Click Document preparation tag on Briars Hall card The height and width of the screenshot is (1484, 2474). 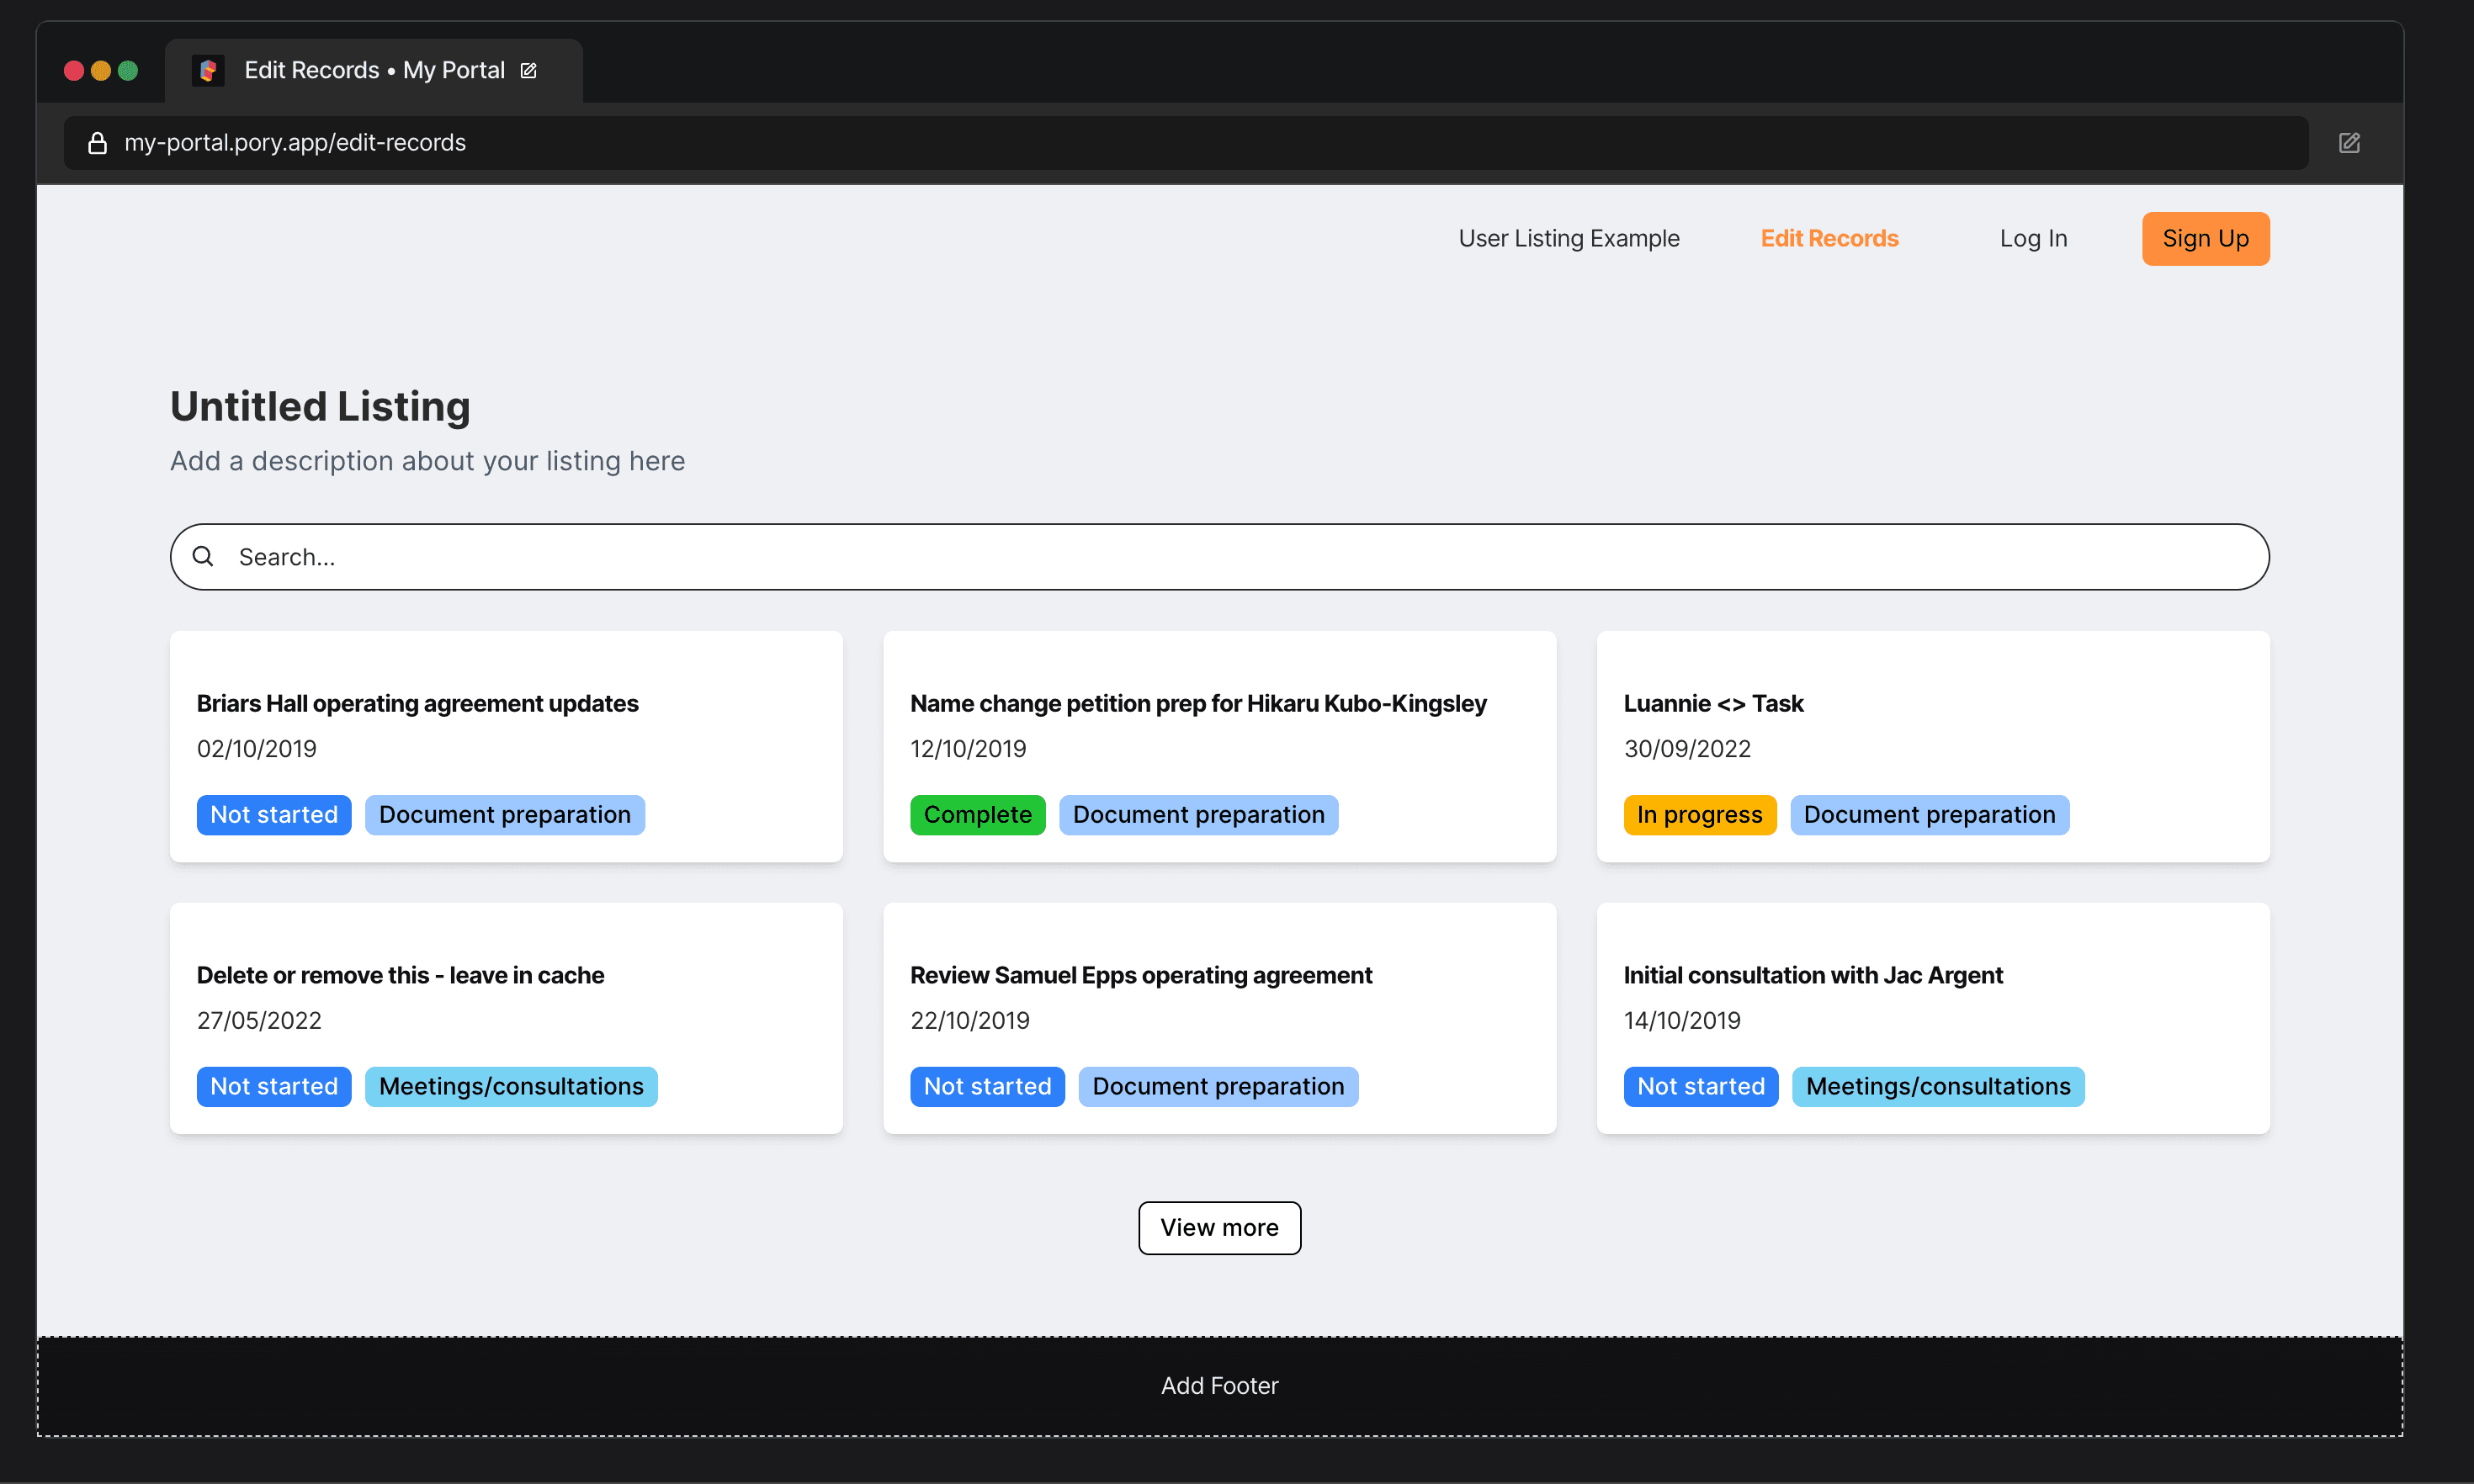(x=505, y=814)
